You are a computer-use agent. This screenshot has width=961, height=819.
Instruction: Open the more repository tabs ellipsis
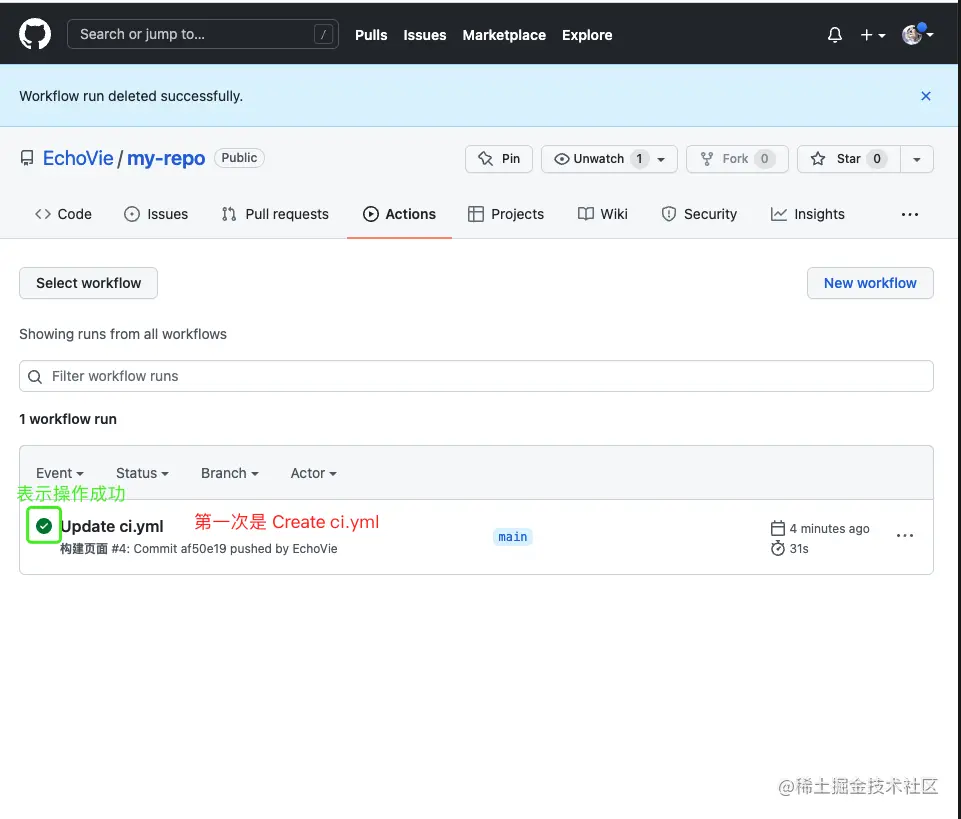coord(910,214)
